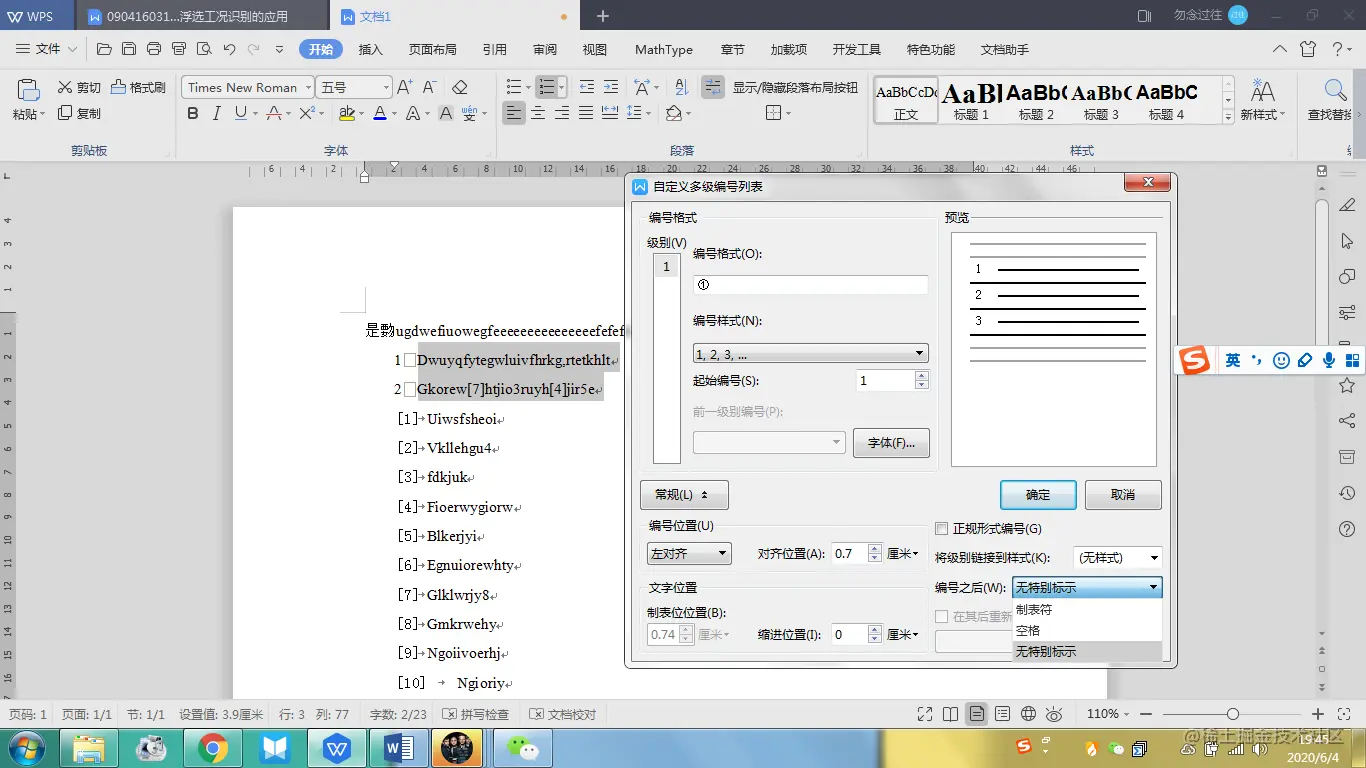Apply center paragraph alignment
Viewport: 1366px width, 768px height.
point(537,113)
